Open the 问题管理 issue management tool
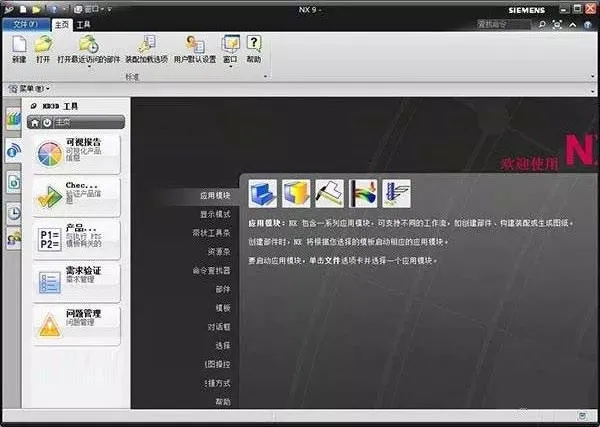 click(76, 325)
